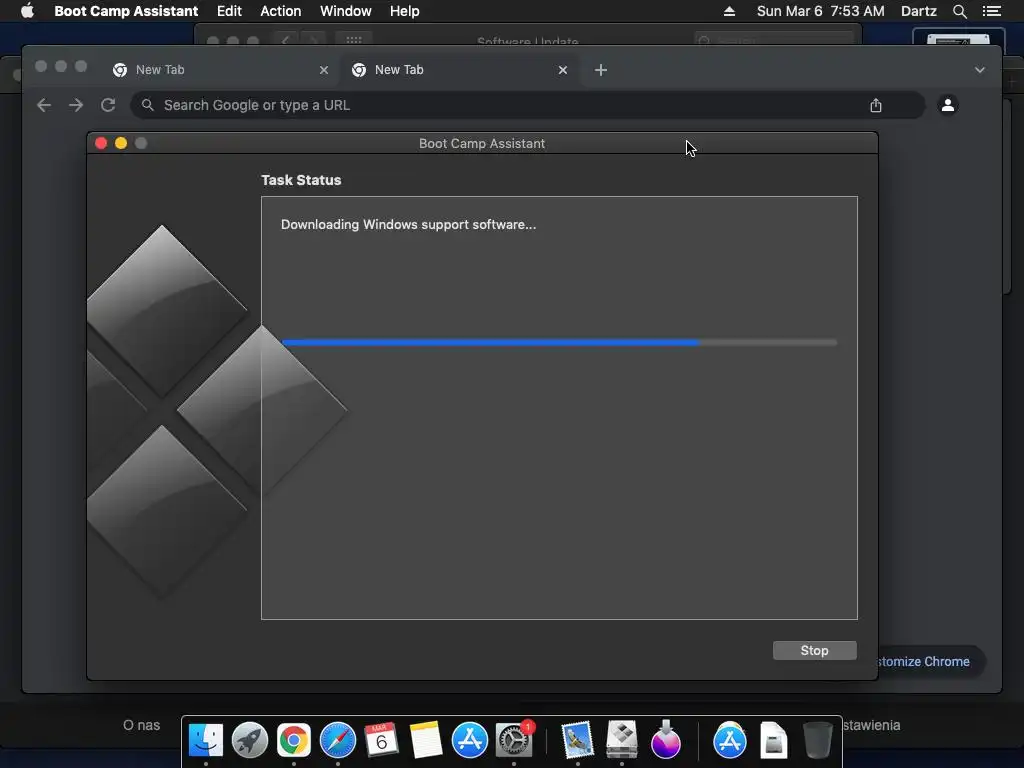Screen dimensions: 1024x768
Task: Open the Boot Camp Assistant application menu
Action: [126, 11]
